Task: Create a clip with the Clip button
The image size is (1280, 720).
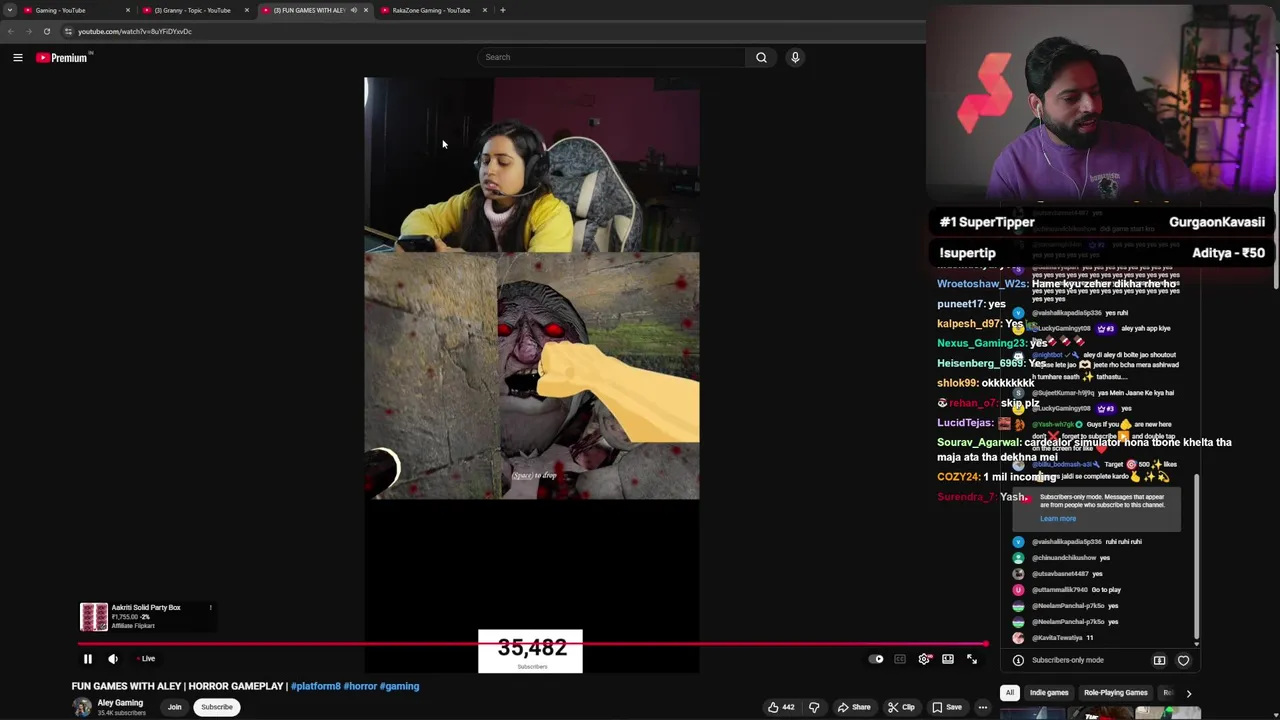Action: click(x=901, y=707)
